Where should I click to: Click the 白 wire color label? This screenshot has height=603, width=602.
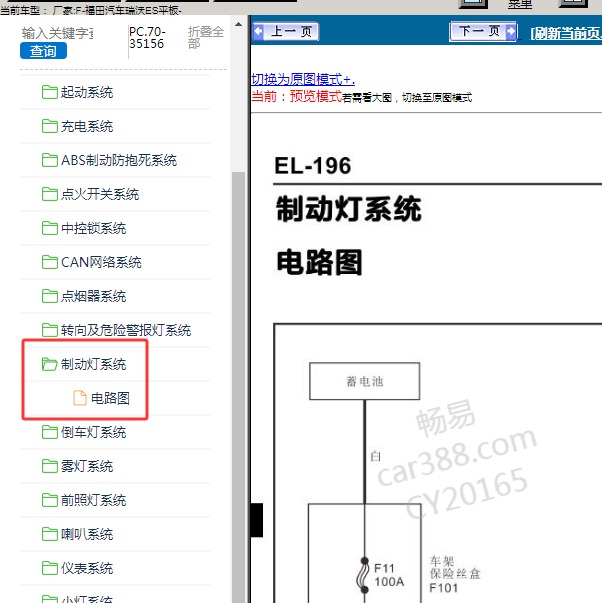point(375,456)
